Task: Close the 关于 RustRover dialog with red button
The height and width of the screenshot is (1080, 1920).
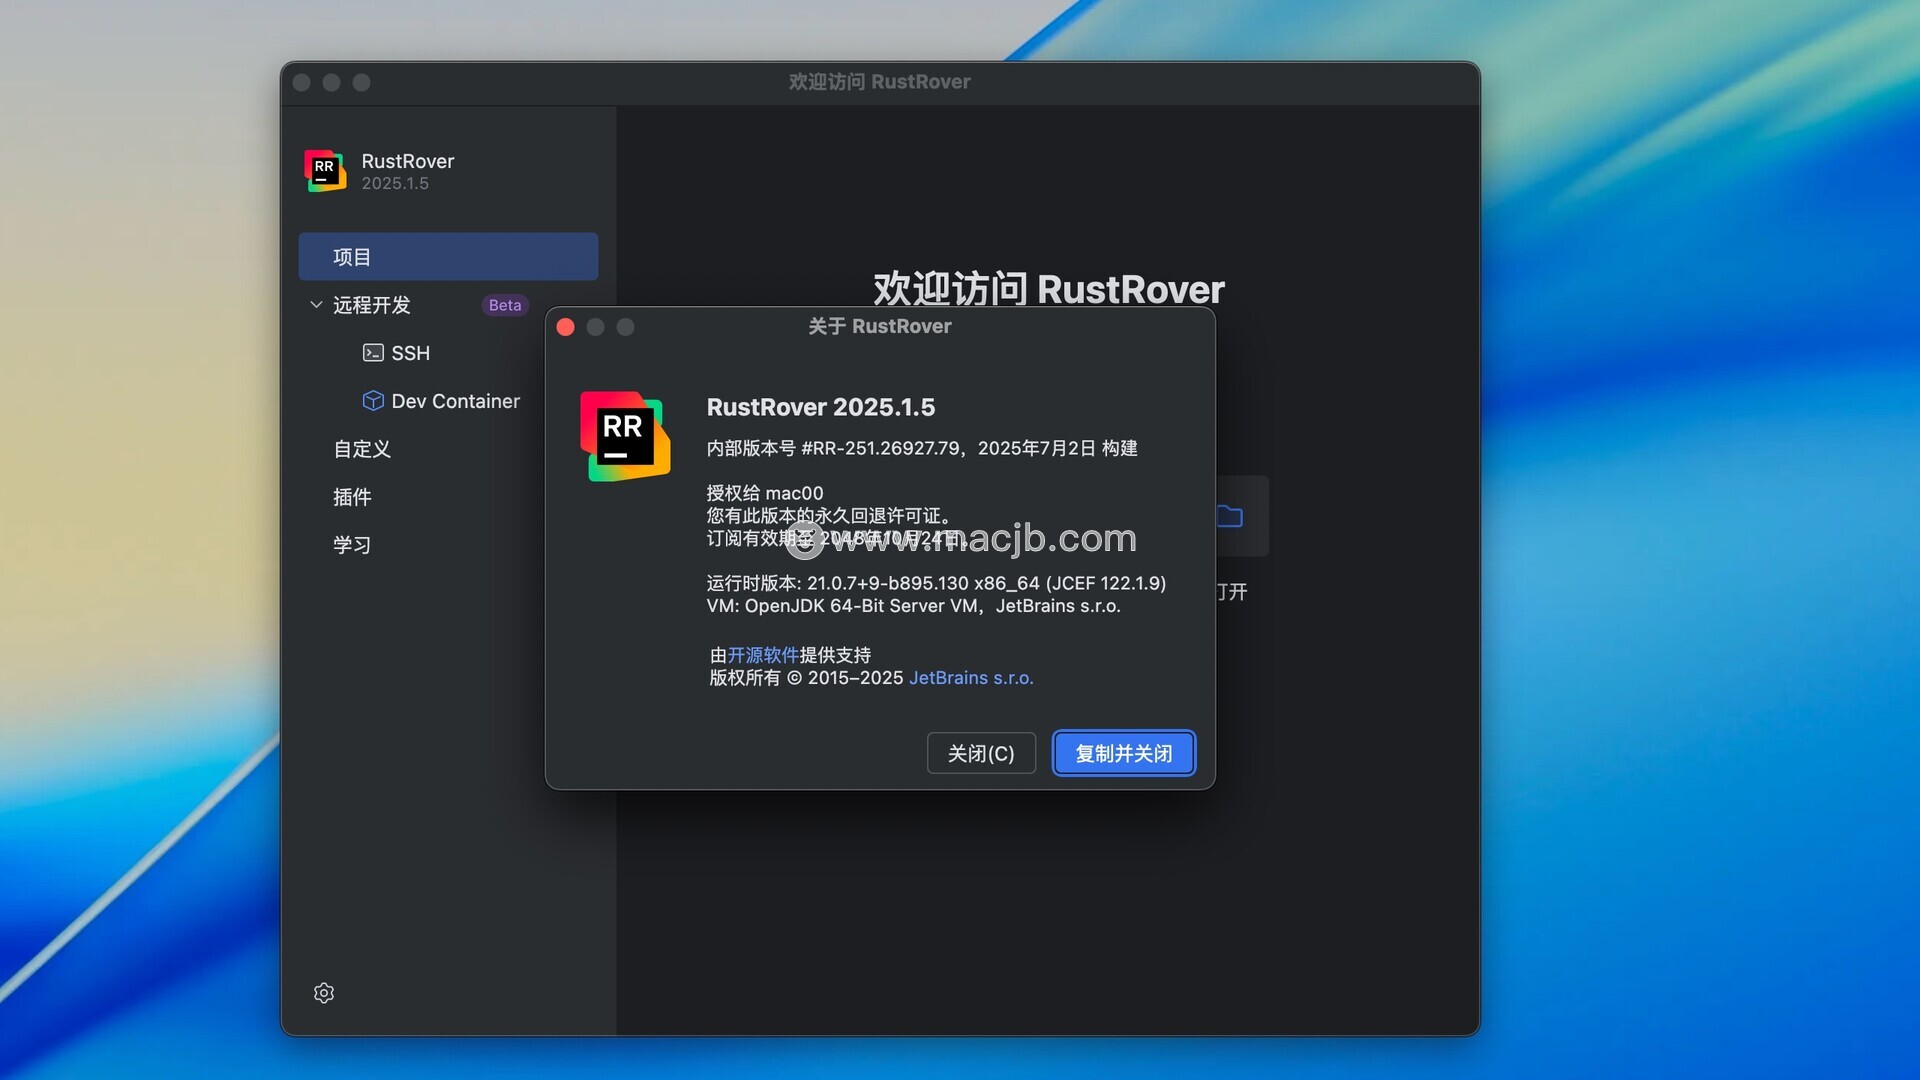Action: click(565, 327)
